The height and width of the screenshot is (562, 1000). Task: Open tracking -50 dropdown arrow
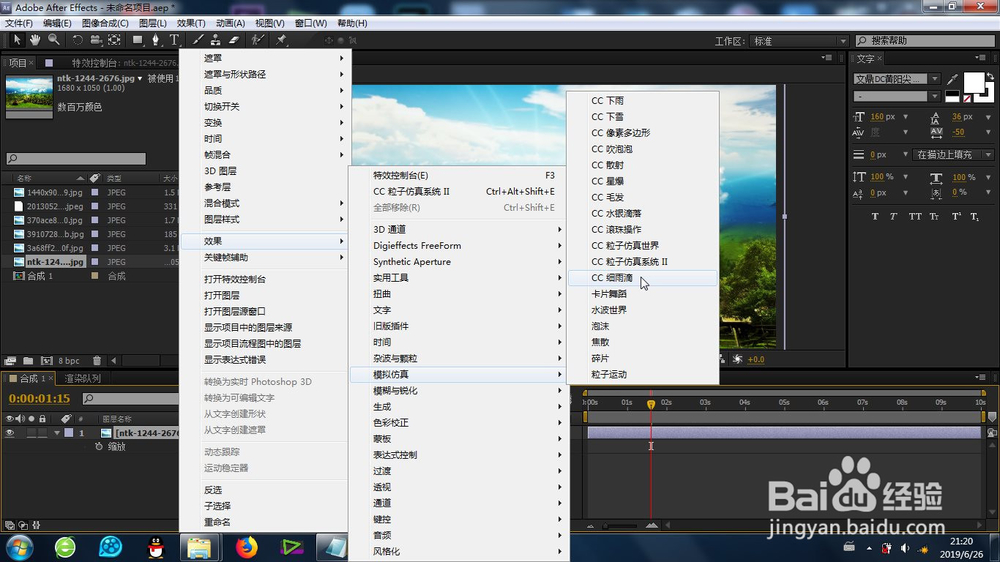click(989, 133)
